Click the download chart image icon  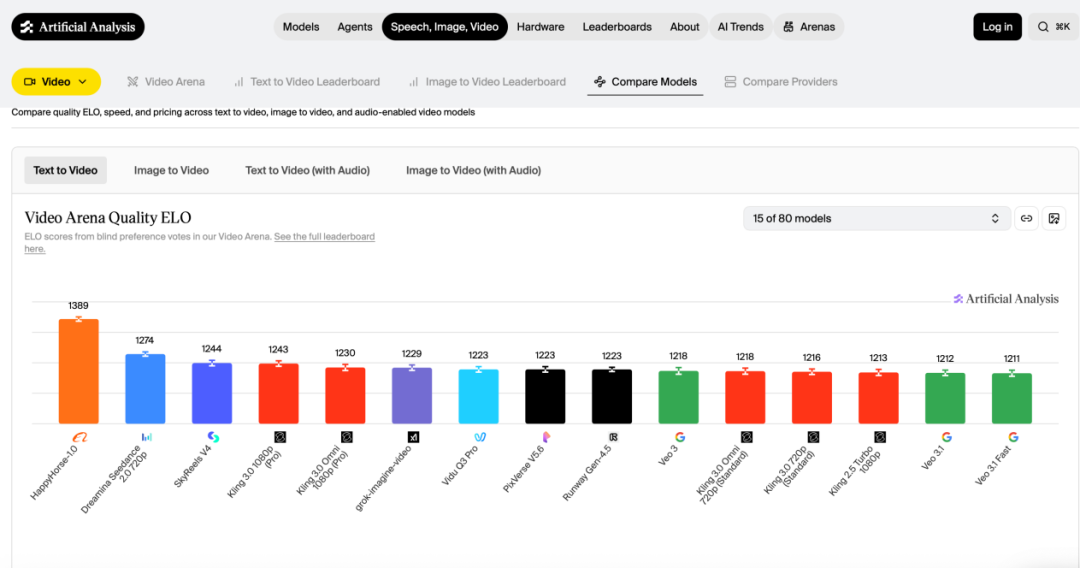point(1054,218)
